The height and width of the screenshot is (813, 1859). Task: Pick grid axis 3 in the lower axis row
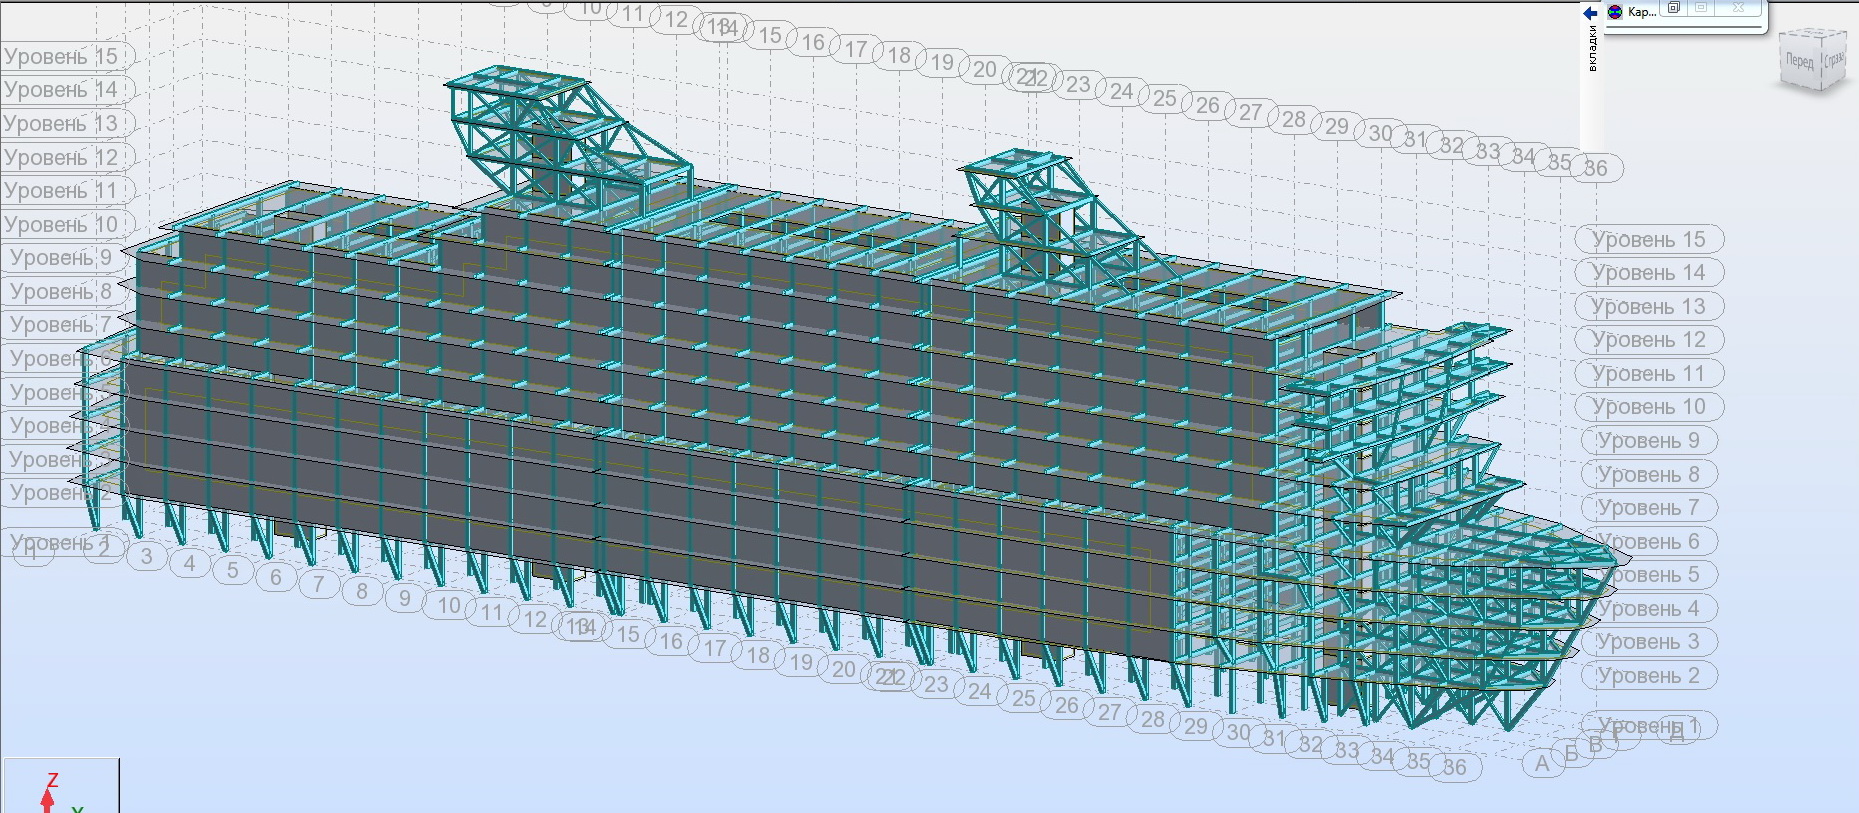point(147,556)
